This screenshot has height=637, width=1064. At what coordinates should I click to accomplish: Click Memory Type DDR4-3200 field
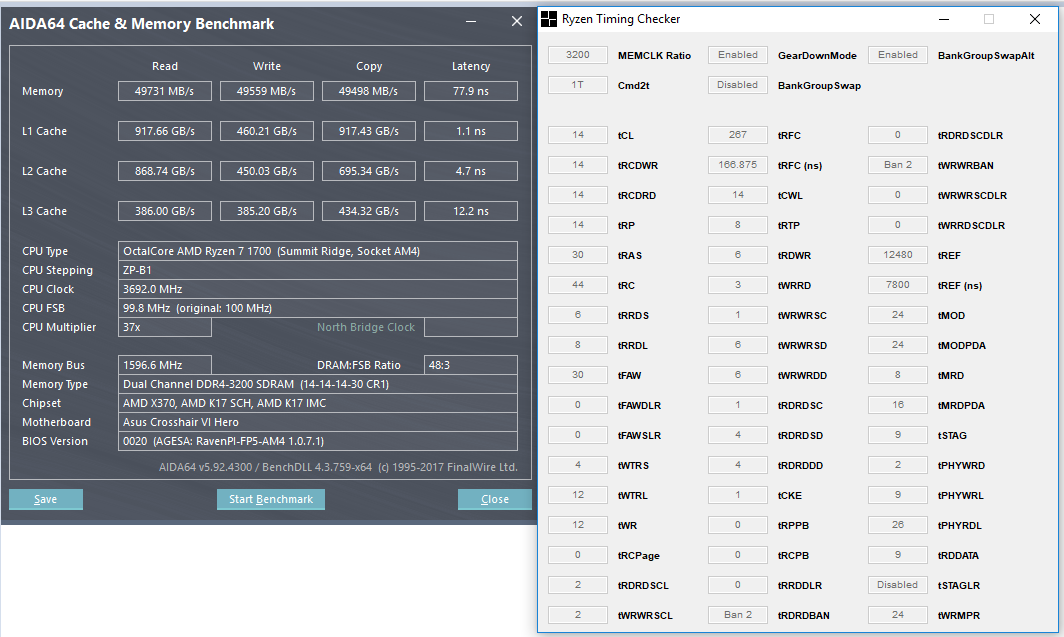tap(318, 384)
